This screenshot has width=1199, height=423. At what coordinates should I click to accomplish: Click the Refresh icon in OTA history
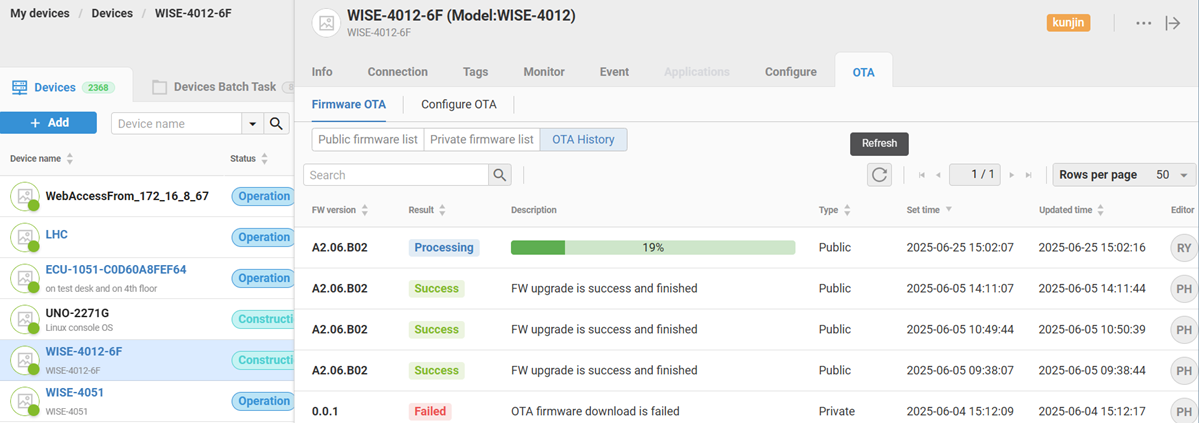point(879,175)
